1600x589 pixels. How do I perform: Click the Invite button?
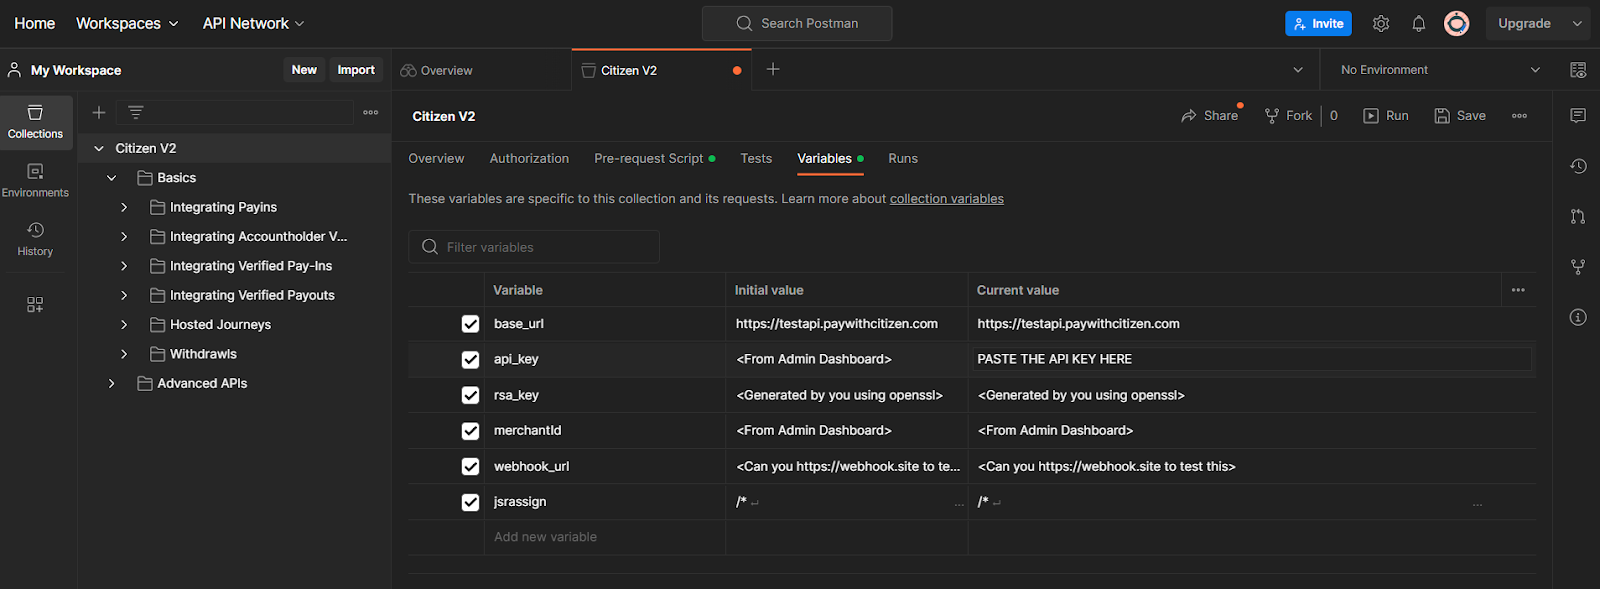(x=1318, y=23)
